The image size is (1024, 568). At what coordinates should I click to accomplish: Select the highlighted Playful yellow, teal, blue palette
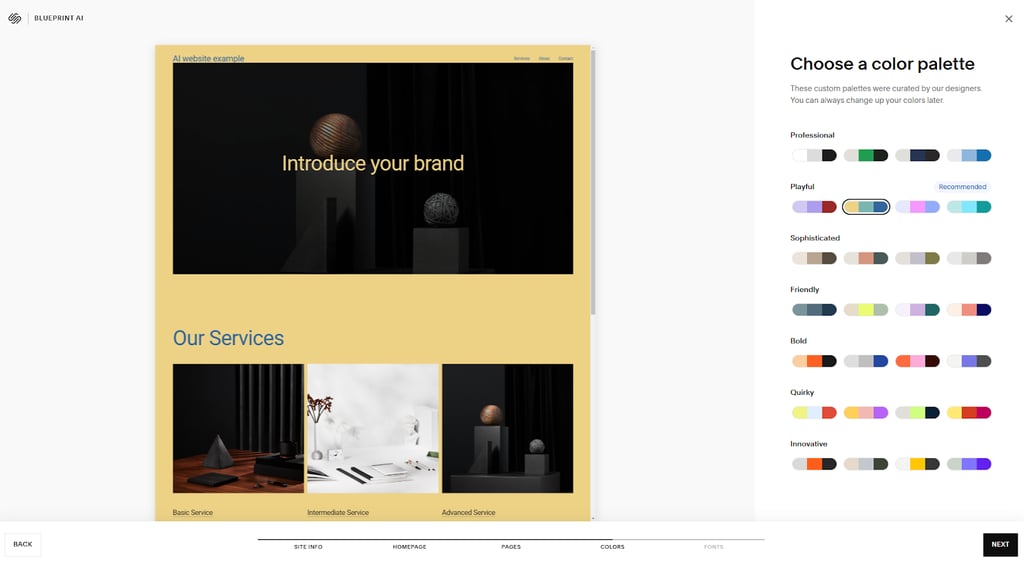tap(865, 207)
